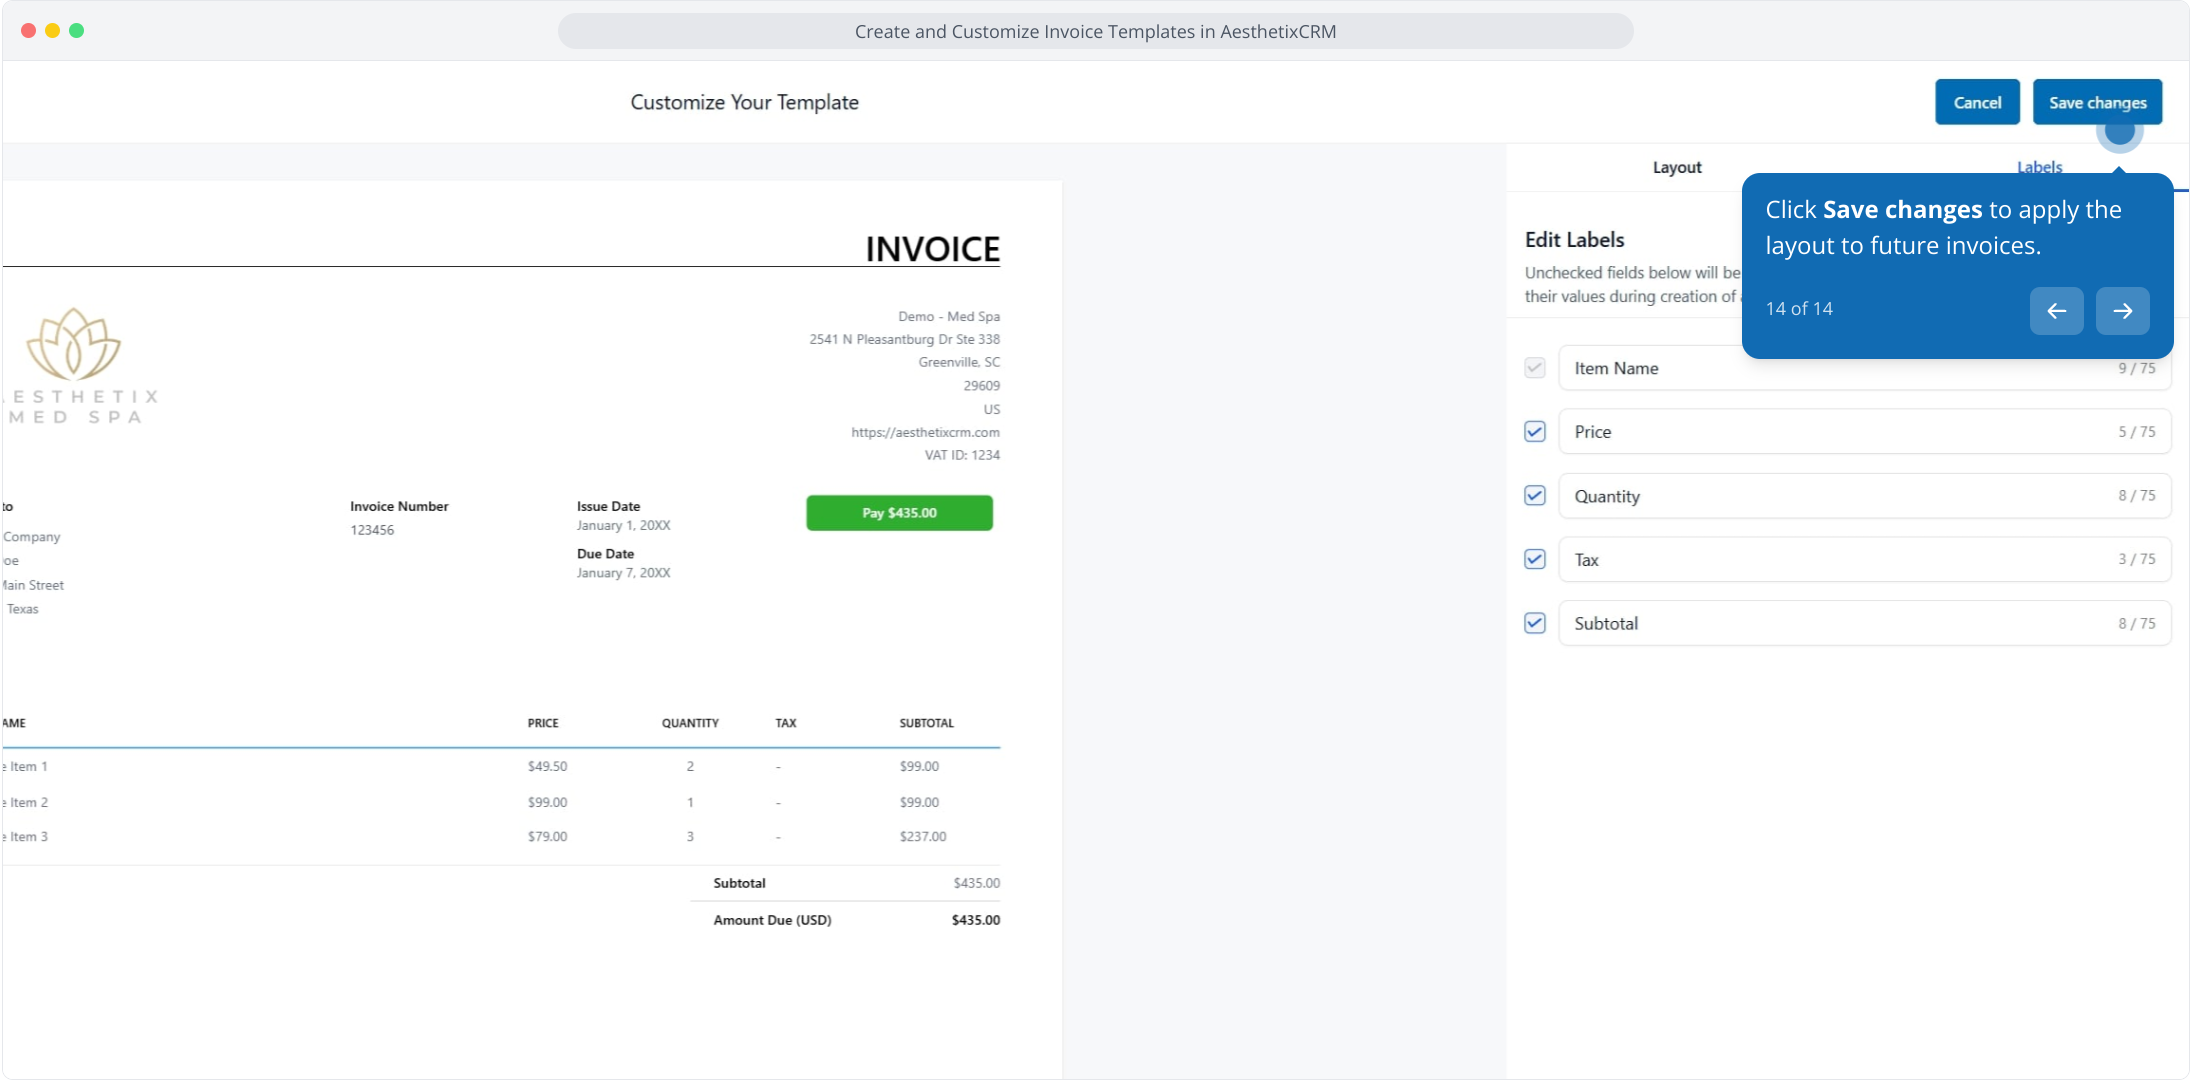The width and height of the screenshot is (2192, 1080).
Task: Click the green Pay $435.00 button
Action: 899,513
